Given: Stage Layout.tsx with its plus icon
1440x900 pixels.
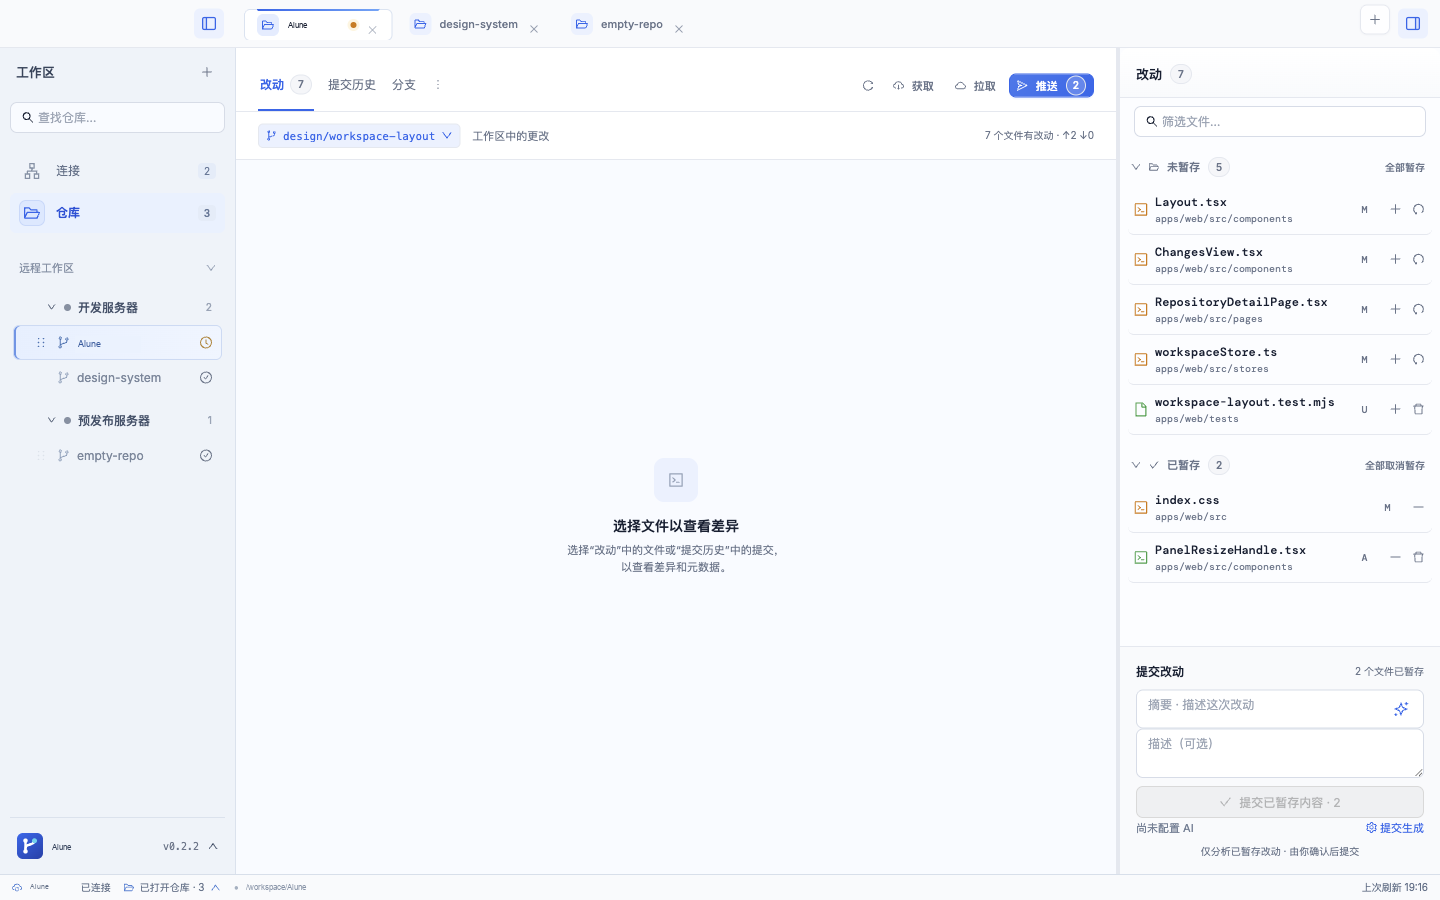Looking at the screenshot, I should click(x=1395, y=209).
